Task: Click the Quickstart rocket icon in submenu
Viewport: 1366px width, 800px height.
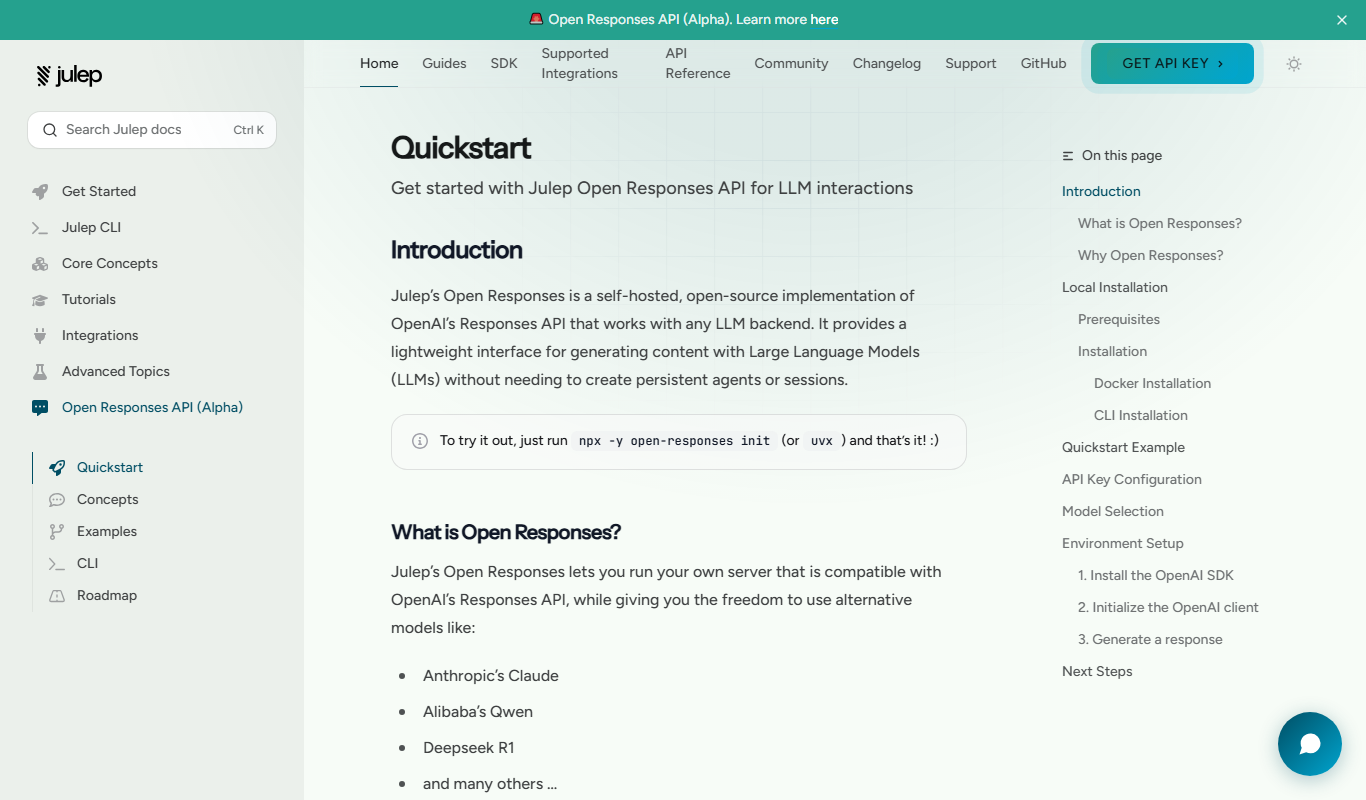Action: (57, 467)
